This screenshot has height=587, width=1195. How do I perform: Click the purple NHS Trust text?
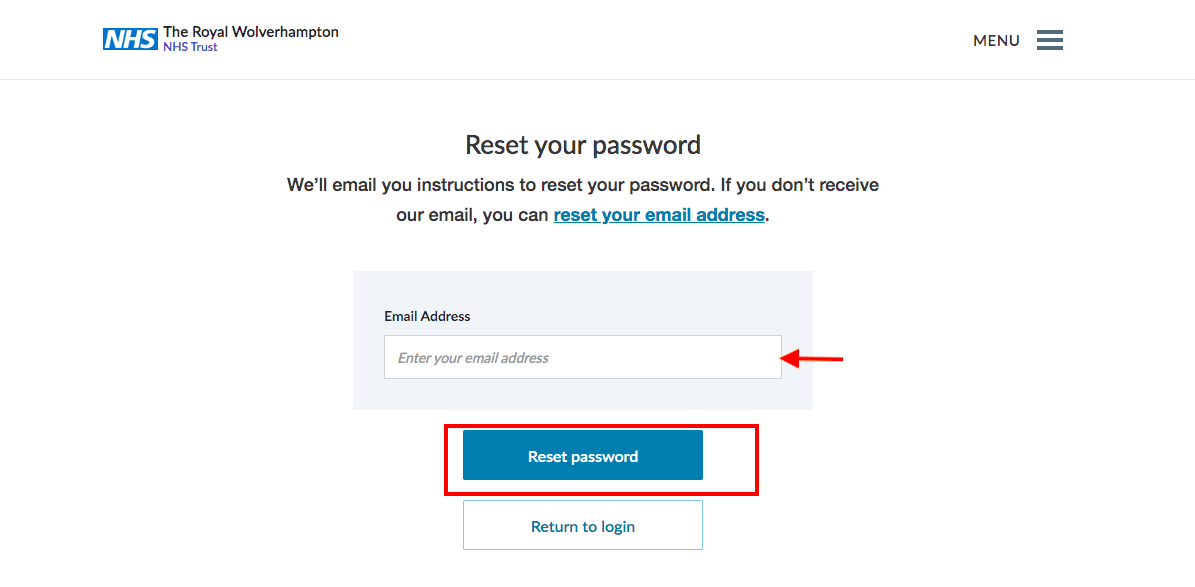pos(191,47)
